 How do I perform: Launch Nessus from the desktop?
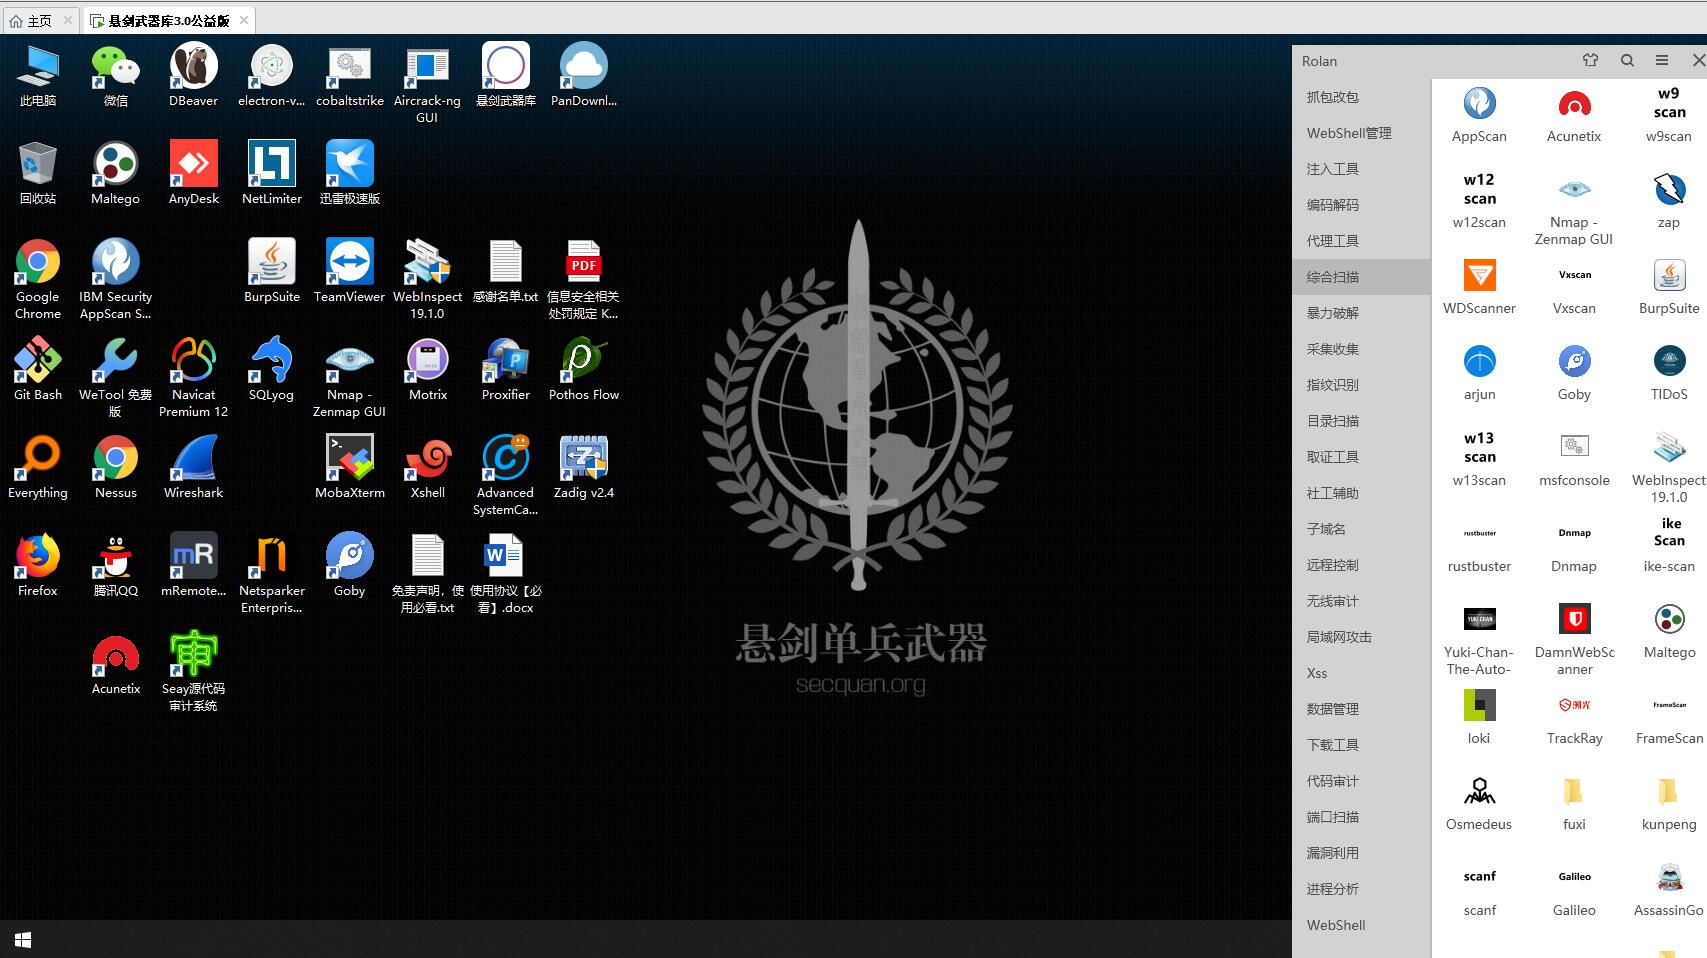[x=115, y=467]
